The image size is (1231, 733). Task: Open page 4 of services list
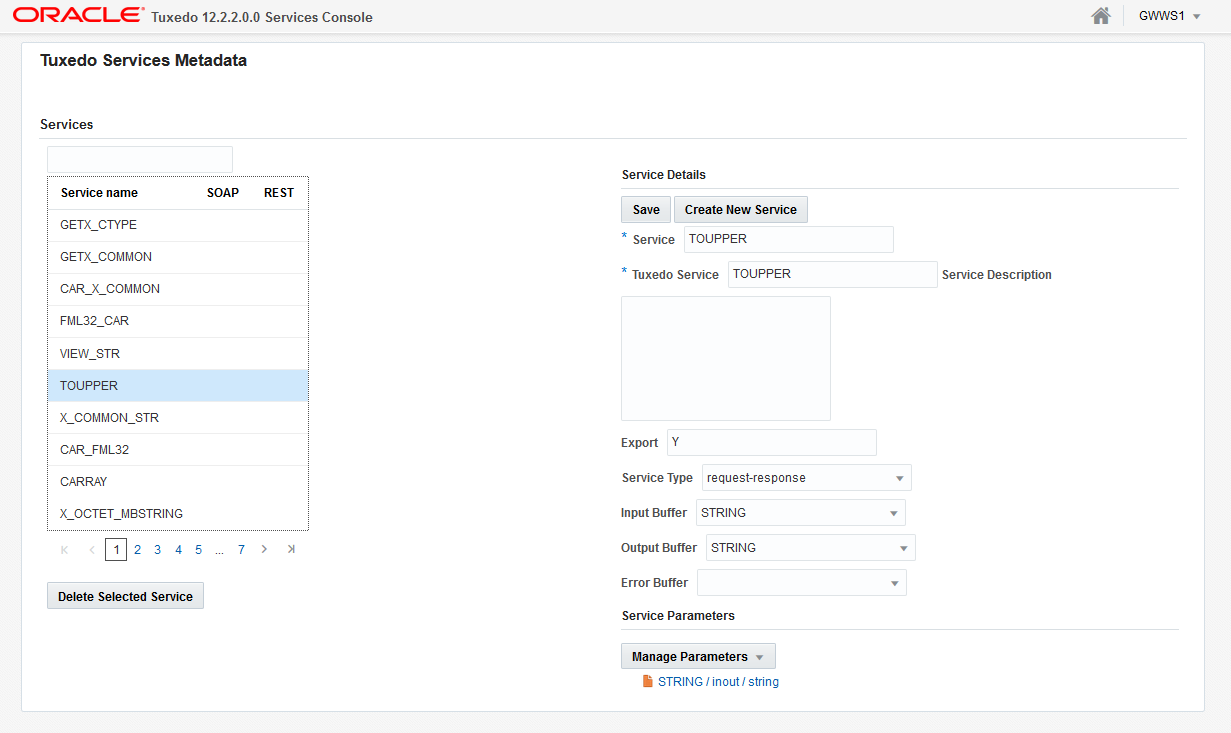(x=178, y=550)
